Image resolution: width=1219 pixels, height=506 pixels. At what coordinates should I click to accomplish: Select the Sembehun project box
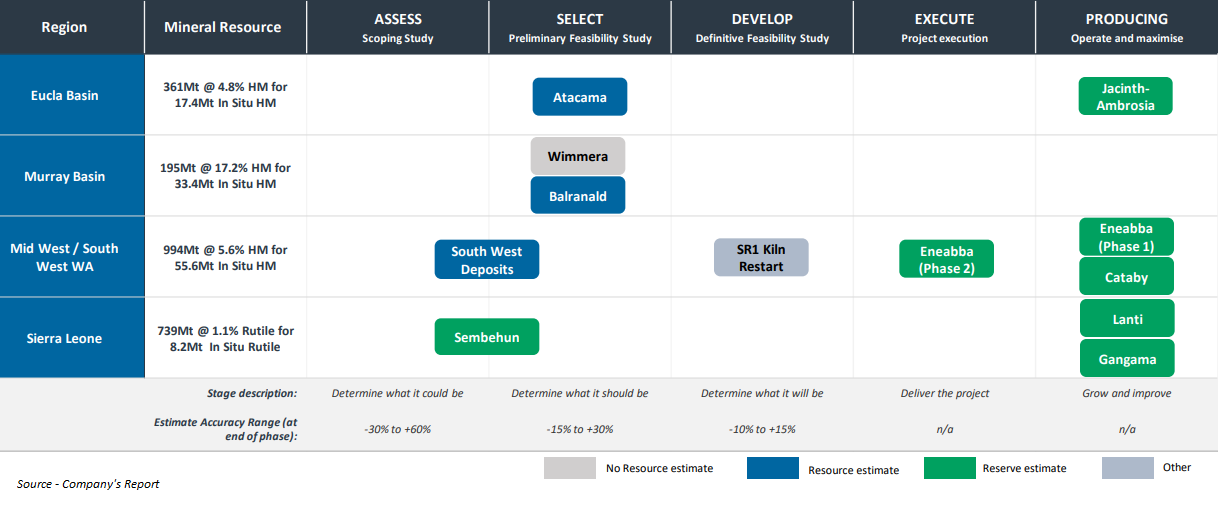point(487,337)
